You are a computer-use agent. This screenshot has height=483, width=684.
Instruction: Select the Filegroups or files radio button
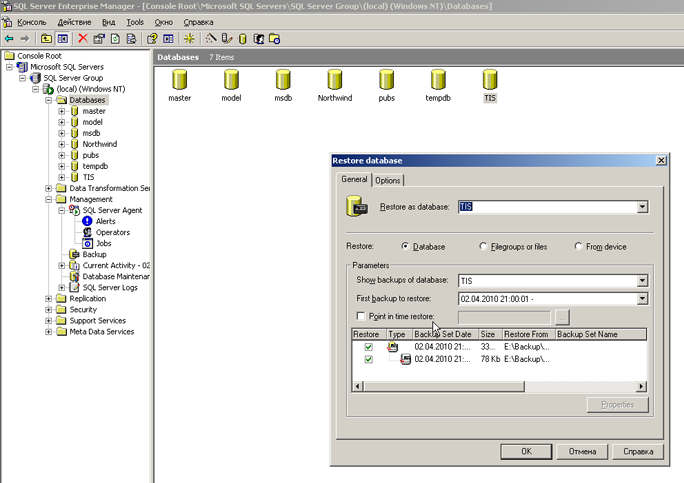pos(484,246)
